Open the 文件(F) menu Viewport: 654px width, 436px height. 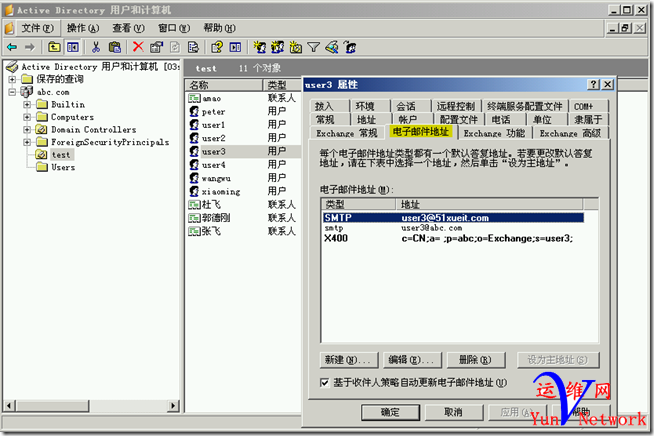point(38,28)
